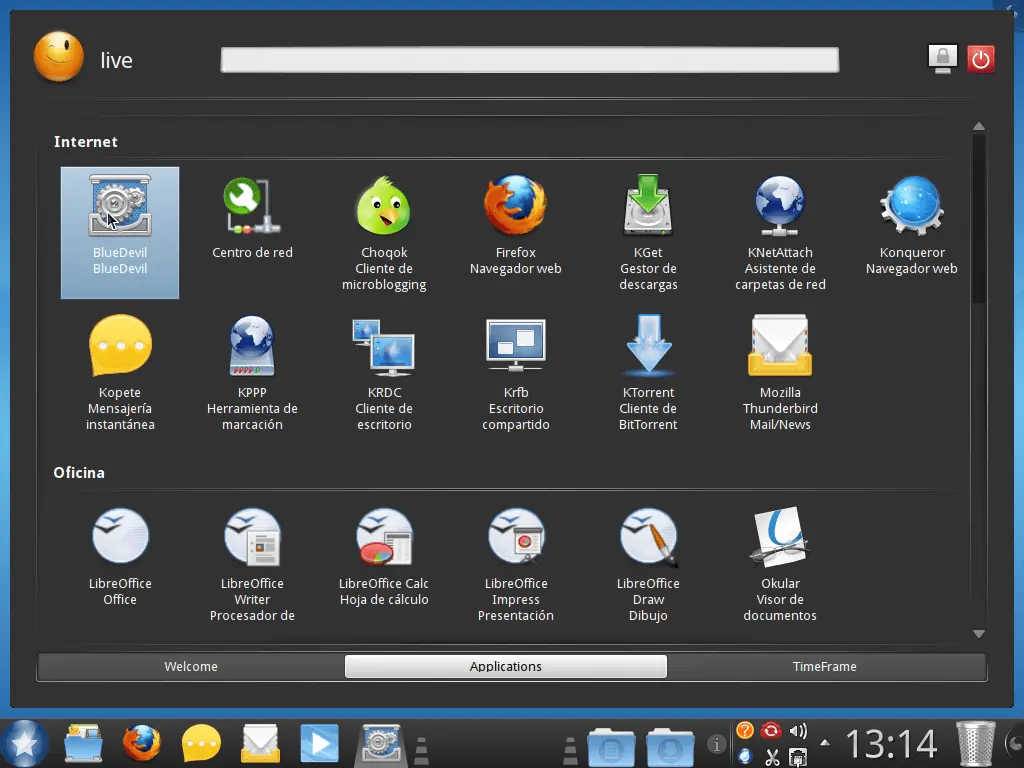Launch LibreOffice Draw Dibujo
The height and width of the screenshot is (768, 1024).
click(x=648, y=564)
